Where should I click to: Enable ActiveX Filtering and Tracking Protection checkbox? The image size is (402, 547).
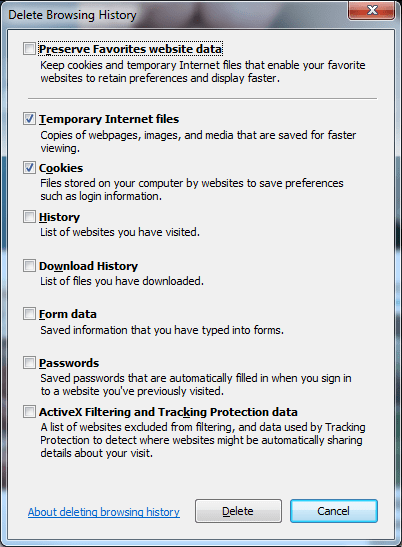click(x=29, y=412)
